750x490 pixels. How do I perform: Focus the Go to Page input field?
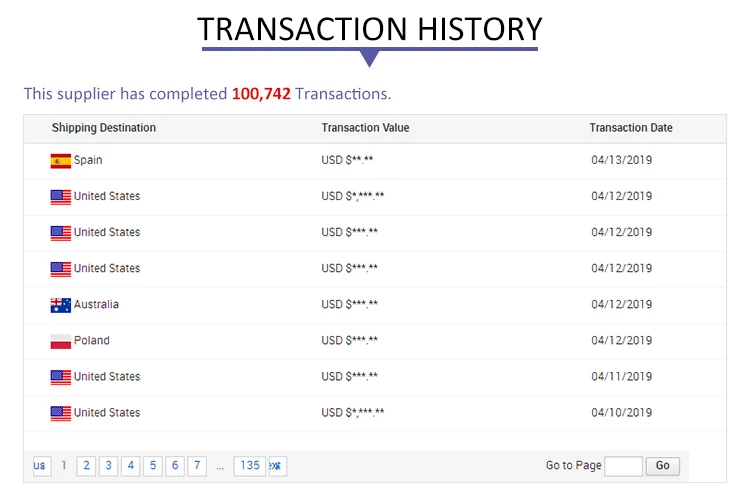pyautogui.click(x=623, y=466)
